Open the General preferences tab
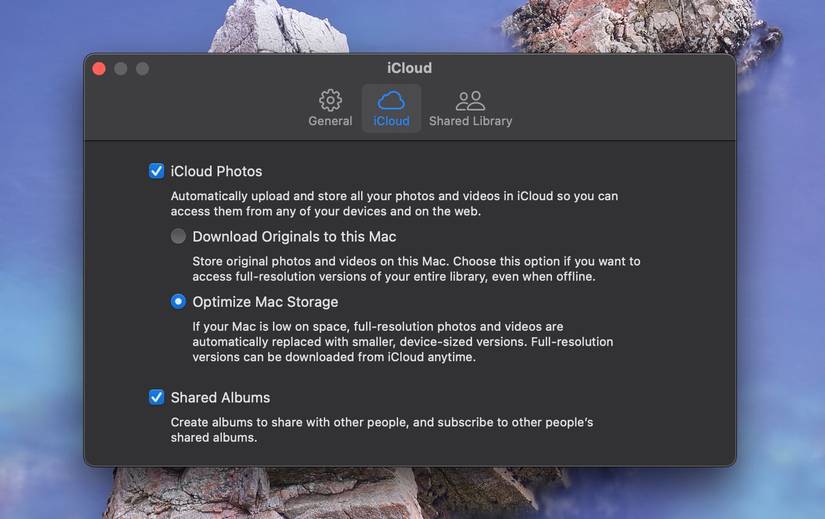 point(330,108)
